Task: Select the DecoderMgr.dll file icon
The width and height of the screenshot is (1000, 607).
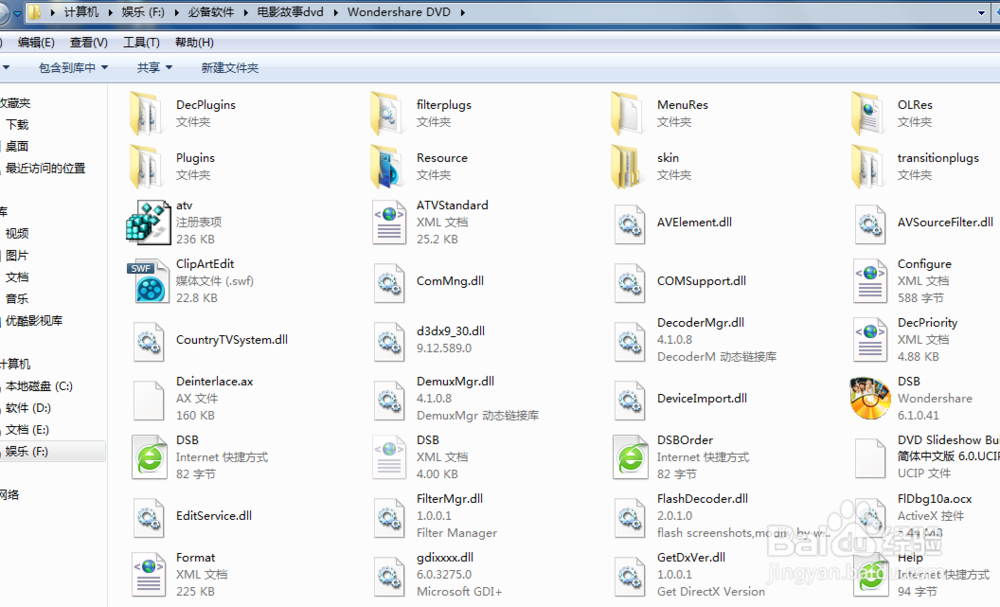Action: [629, 341]
